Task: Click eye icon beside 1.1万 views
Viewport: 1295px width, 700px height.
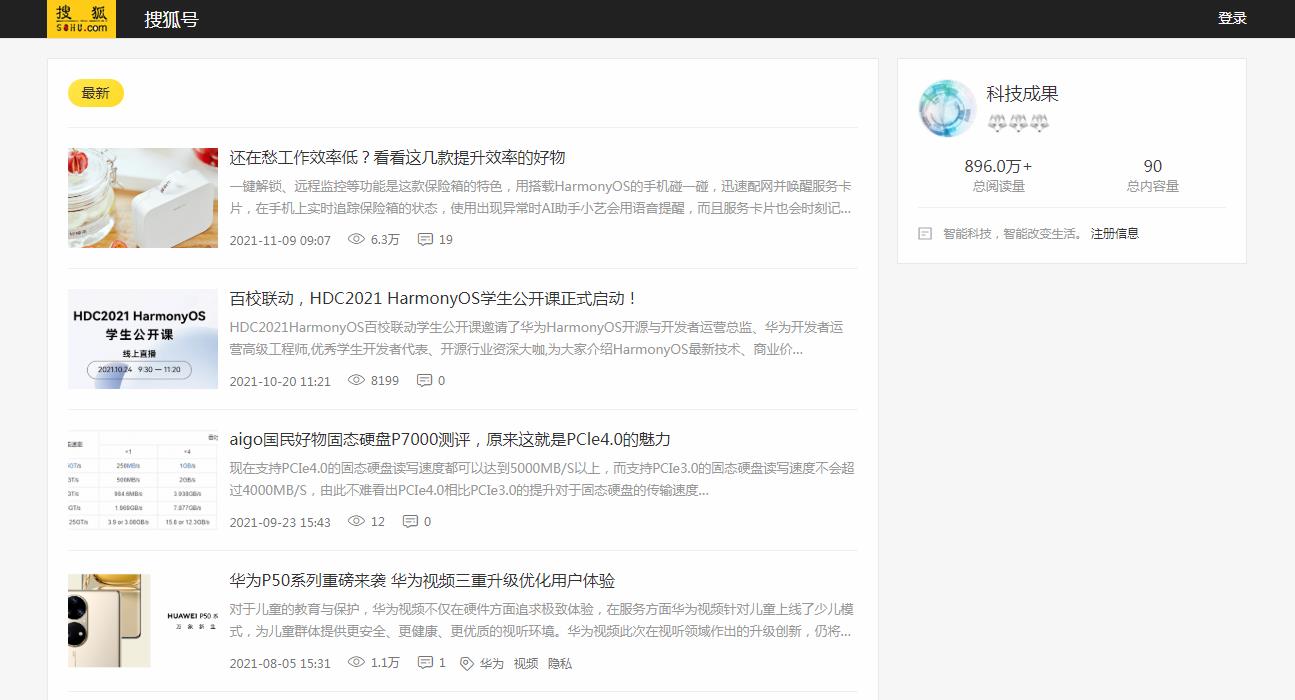Action: coord(356,662)
